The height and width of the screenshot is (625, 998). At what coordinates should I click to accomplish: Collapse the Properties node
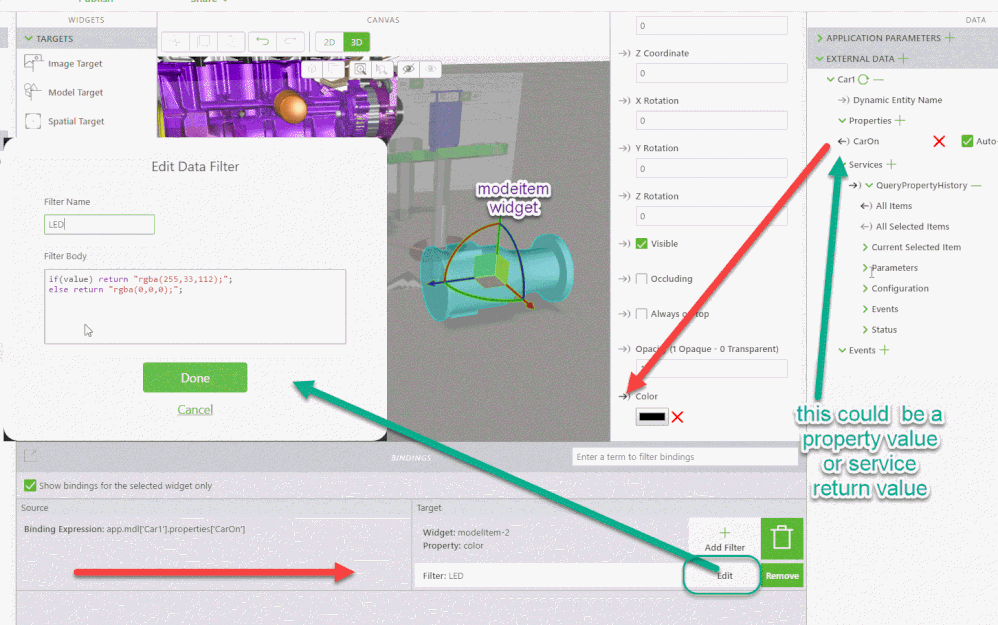pos(842,120)
